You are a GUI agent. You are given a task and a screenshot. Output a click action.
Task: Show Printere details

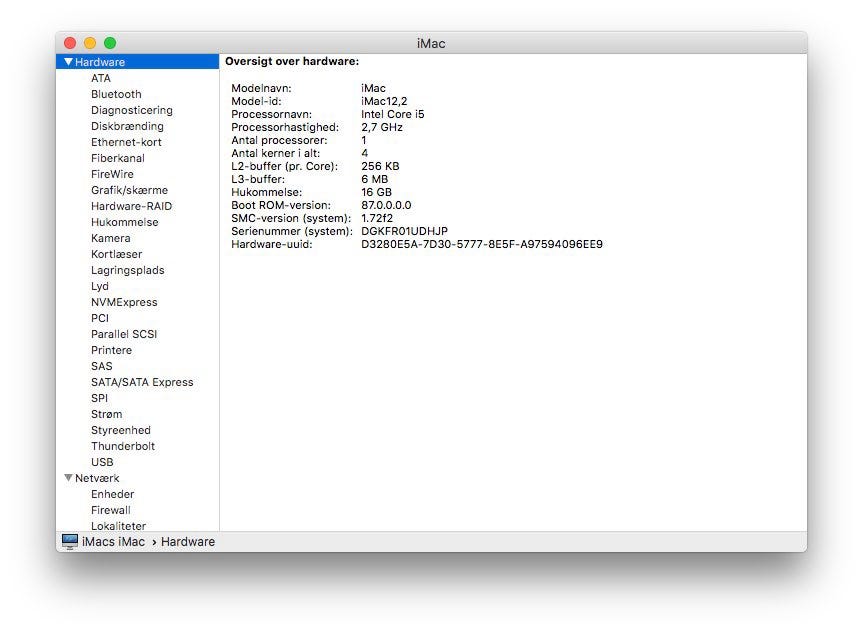111,350
